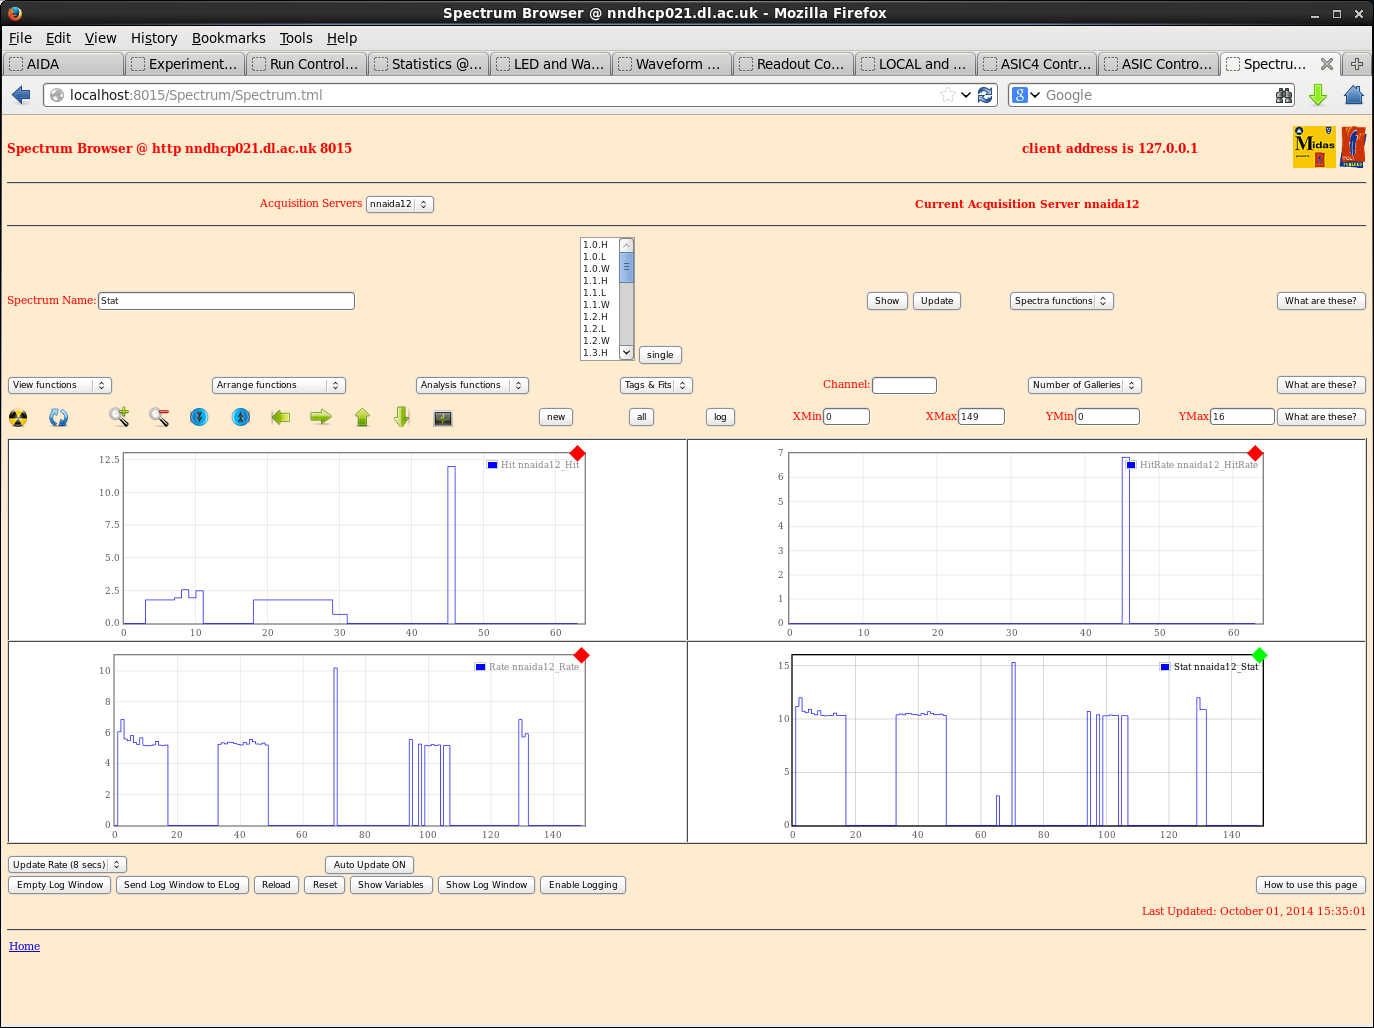Toggle the red marker on the Hit spectrum
This screenshot has width=1374, height=1028.
pos(577,453)
